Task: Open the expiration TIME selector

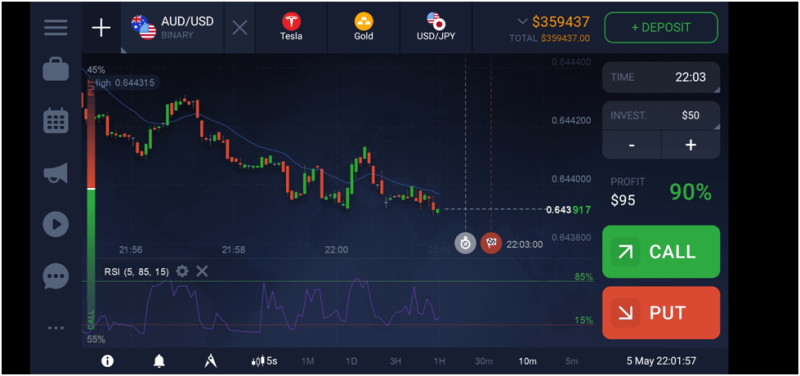Action: click(x=661, y=78)
